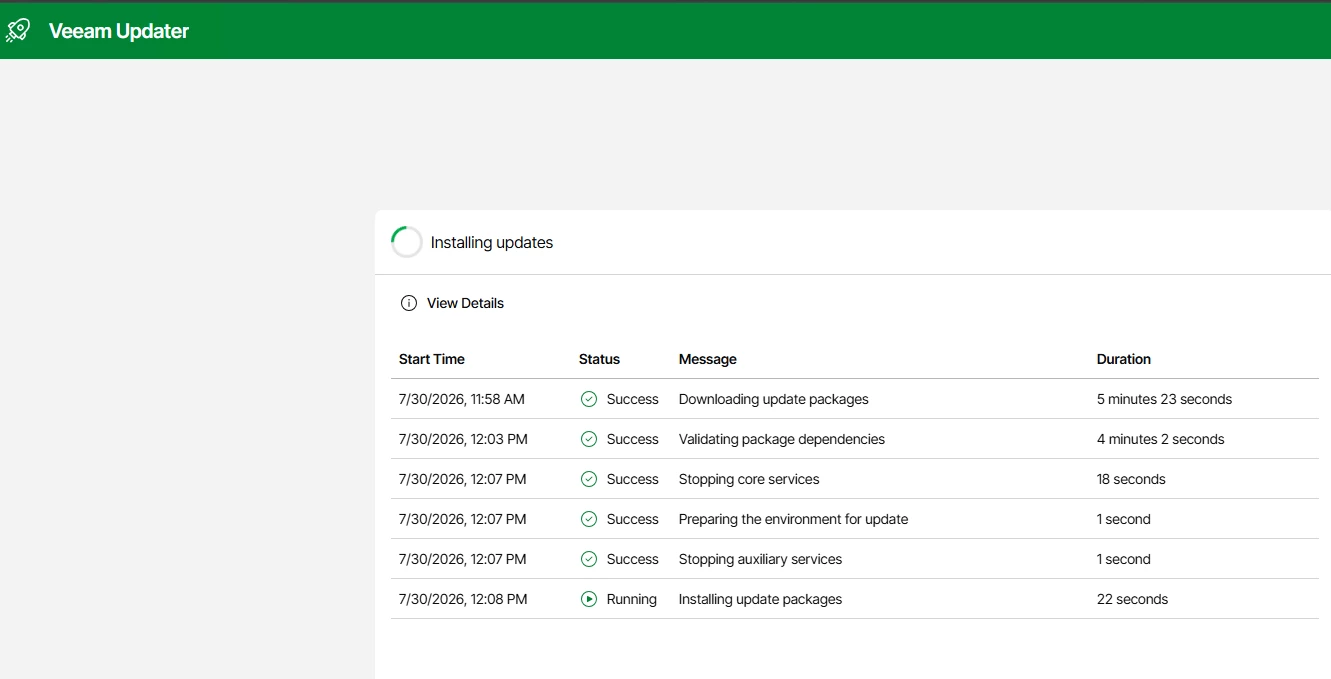Click the Message column header
1331x679 pixels.
[x=708, y=359]
